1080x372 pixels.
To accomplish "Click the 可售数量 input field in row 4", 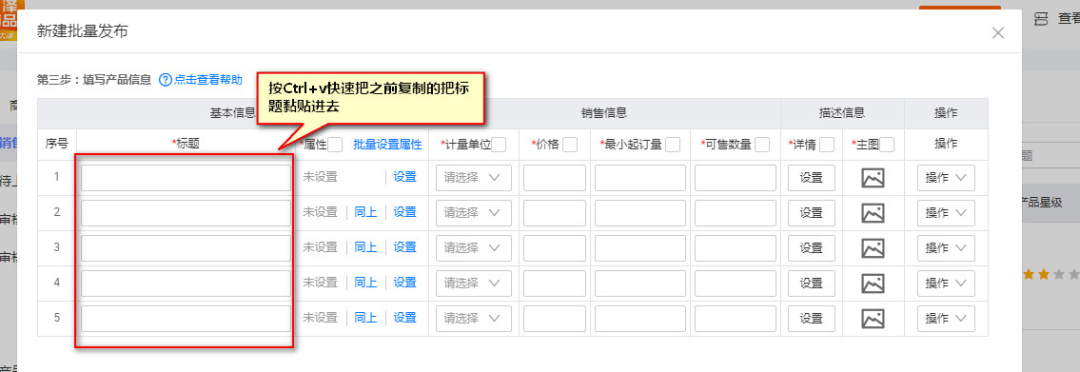I will pos(735,283).
